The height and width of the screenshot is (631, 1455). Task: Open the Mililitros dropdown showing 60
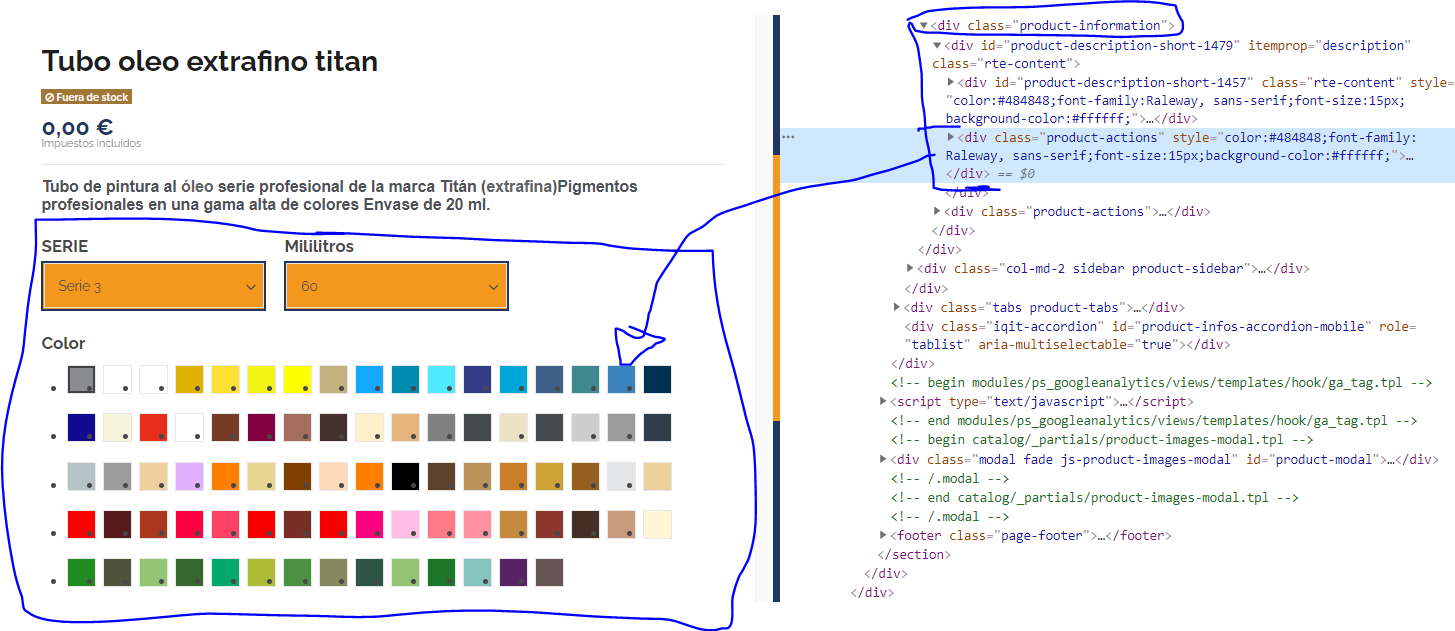[x=396, y=286]
